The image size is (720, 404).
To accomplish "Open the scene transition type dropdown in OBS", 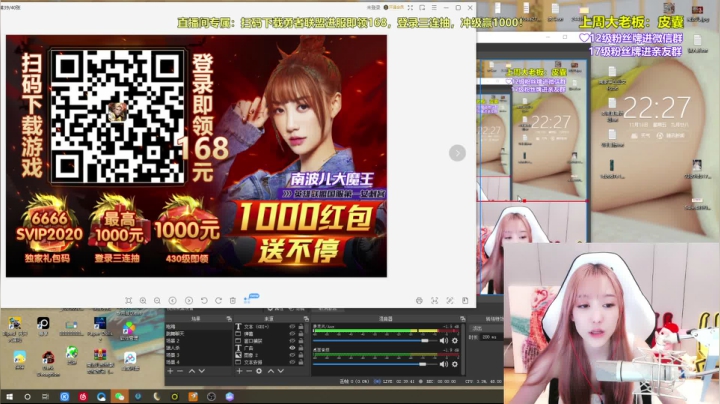I will point(487,328).
